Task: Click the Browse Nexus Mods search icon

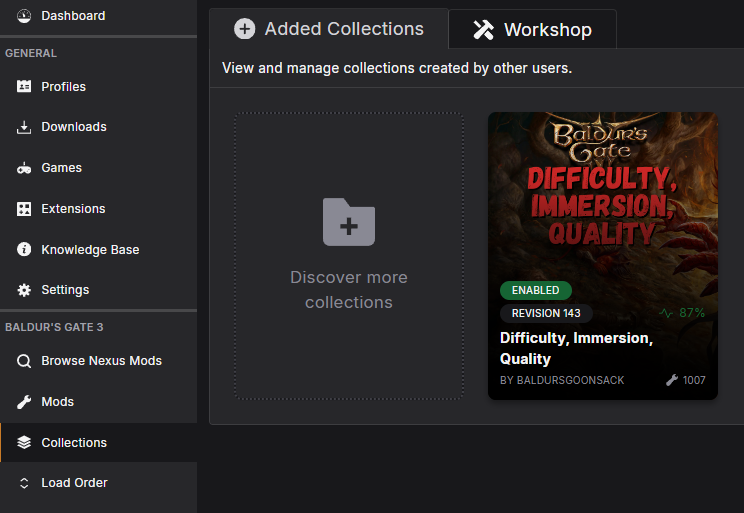Action: [x=24, y=361]
